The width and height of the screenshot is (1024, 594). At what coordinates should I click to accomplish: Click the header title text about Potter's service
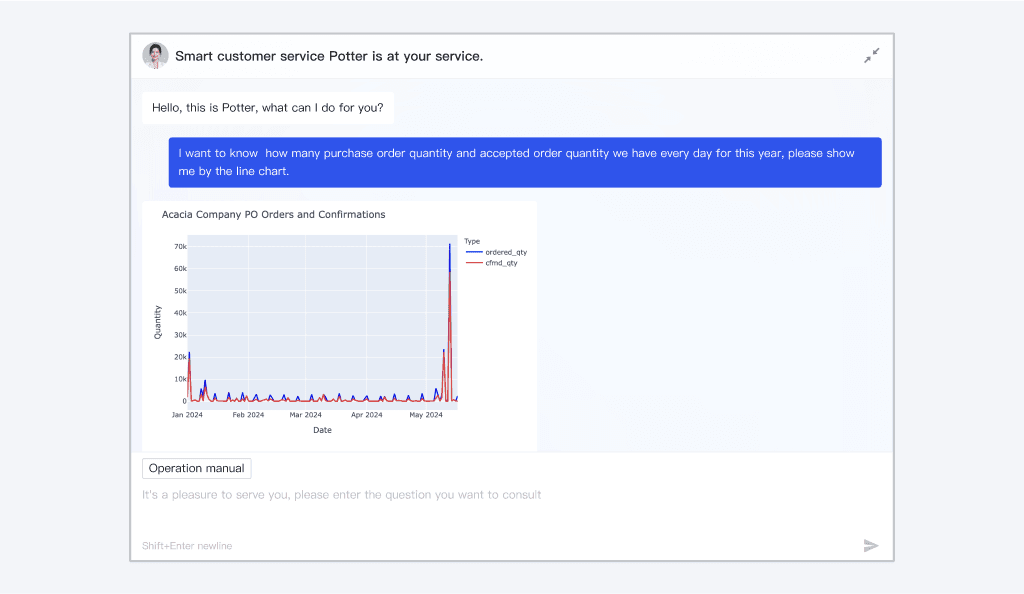pyautogui.click(x=329, y=56)
